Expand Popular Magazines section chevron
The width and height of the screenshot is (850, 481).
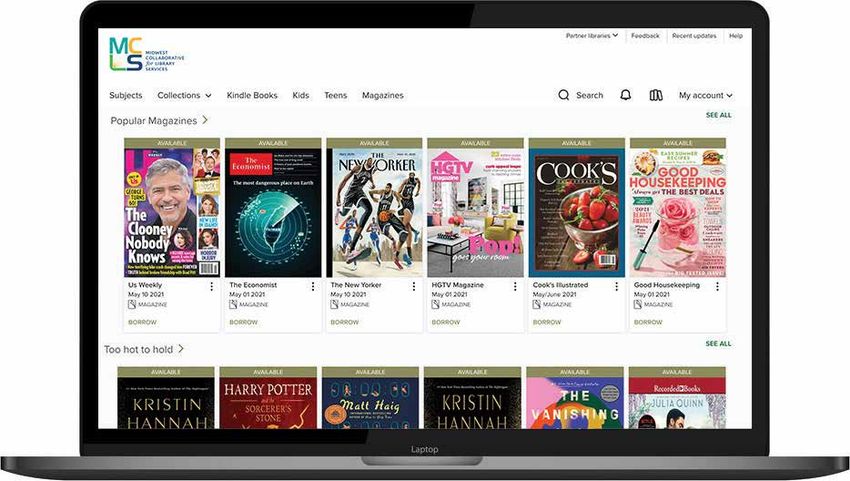tap(205, 120)
